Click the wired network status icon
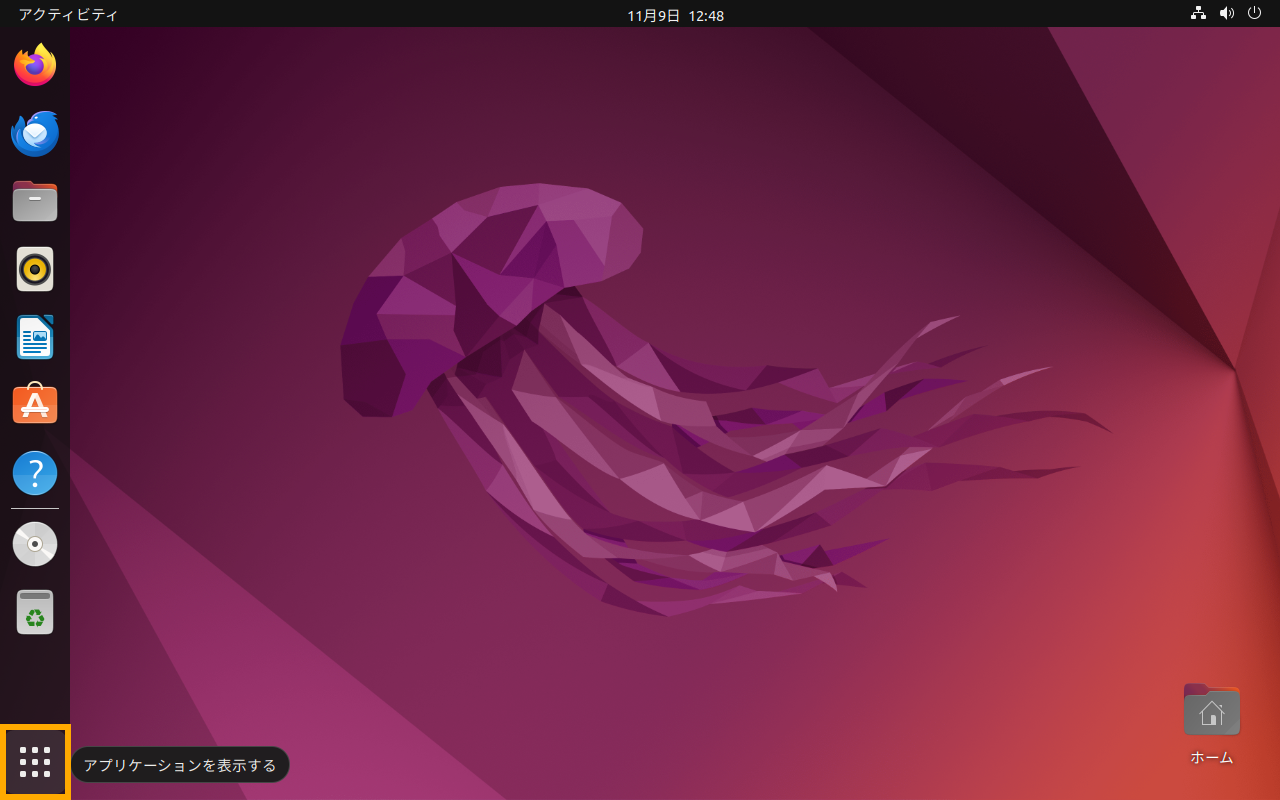Viewport: 1280px width, 800px height. (x=1198, y=14)
